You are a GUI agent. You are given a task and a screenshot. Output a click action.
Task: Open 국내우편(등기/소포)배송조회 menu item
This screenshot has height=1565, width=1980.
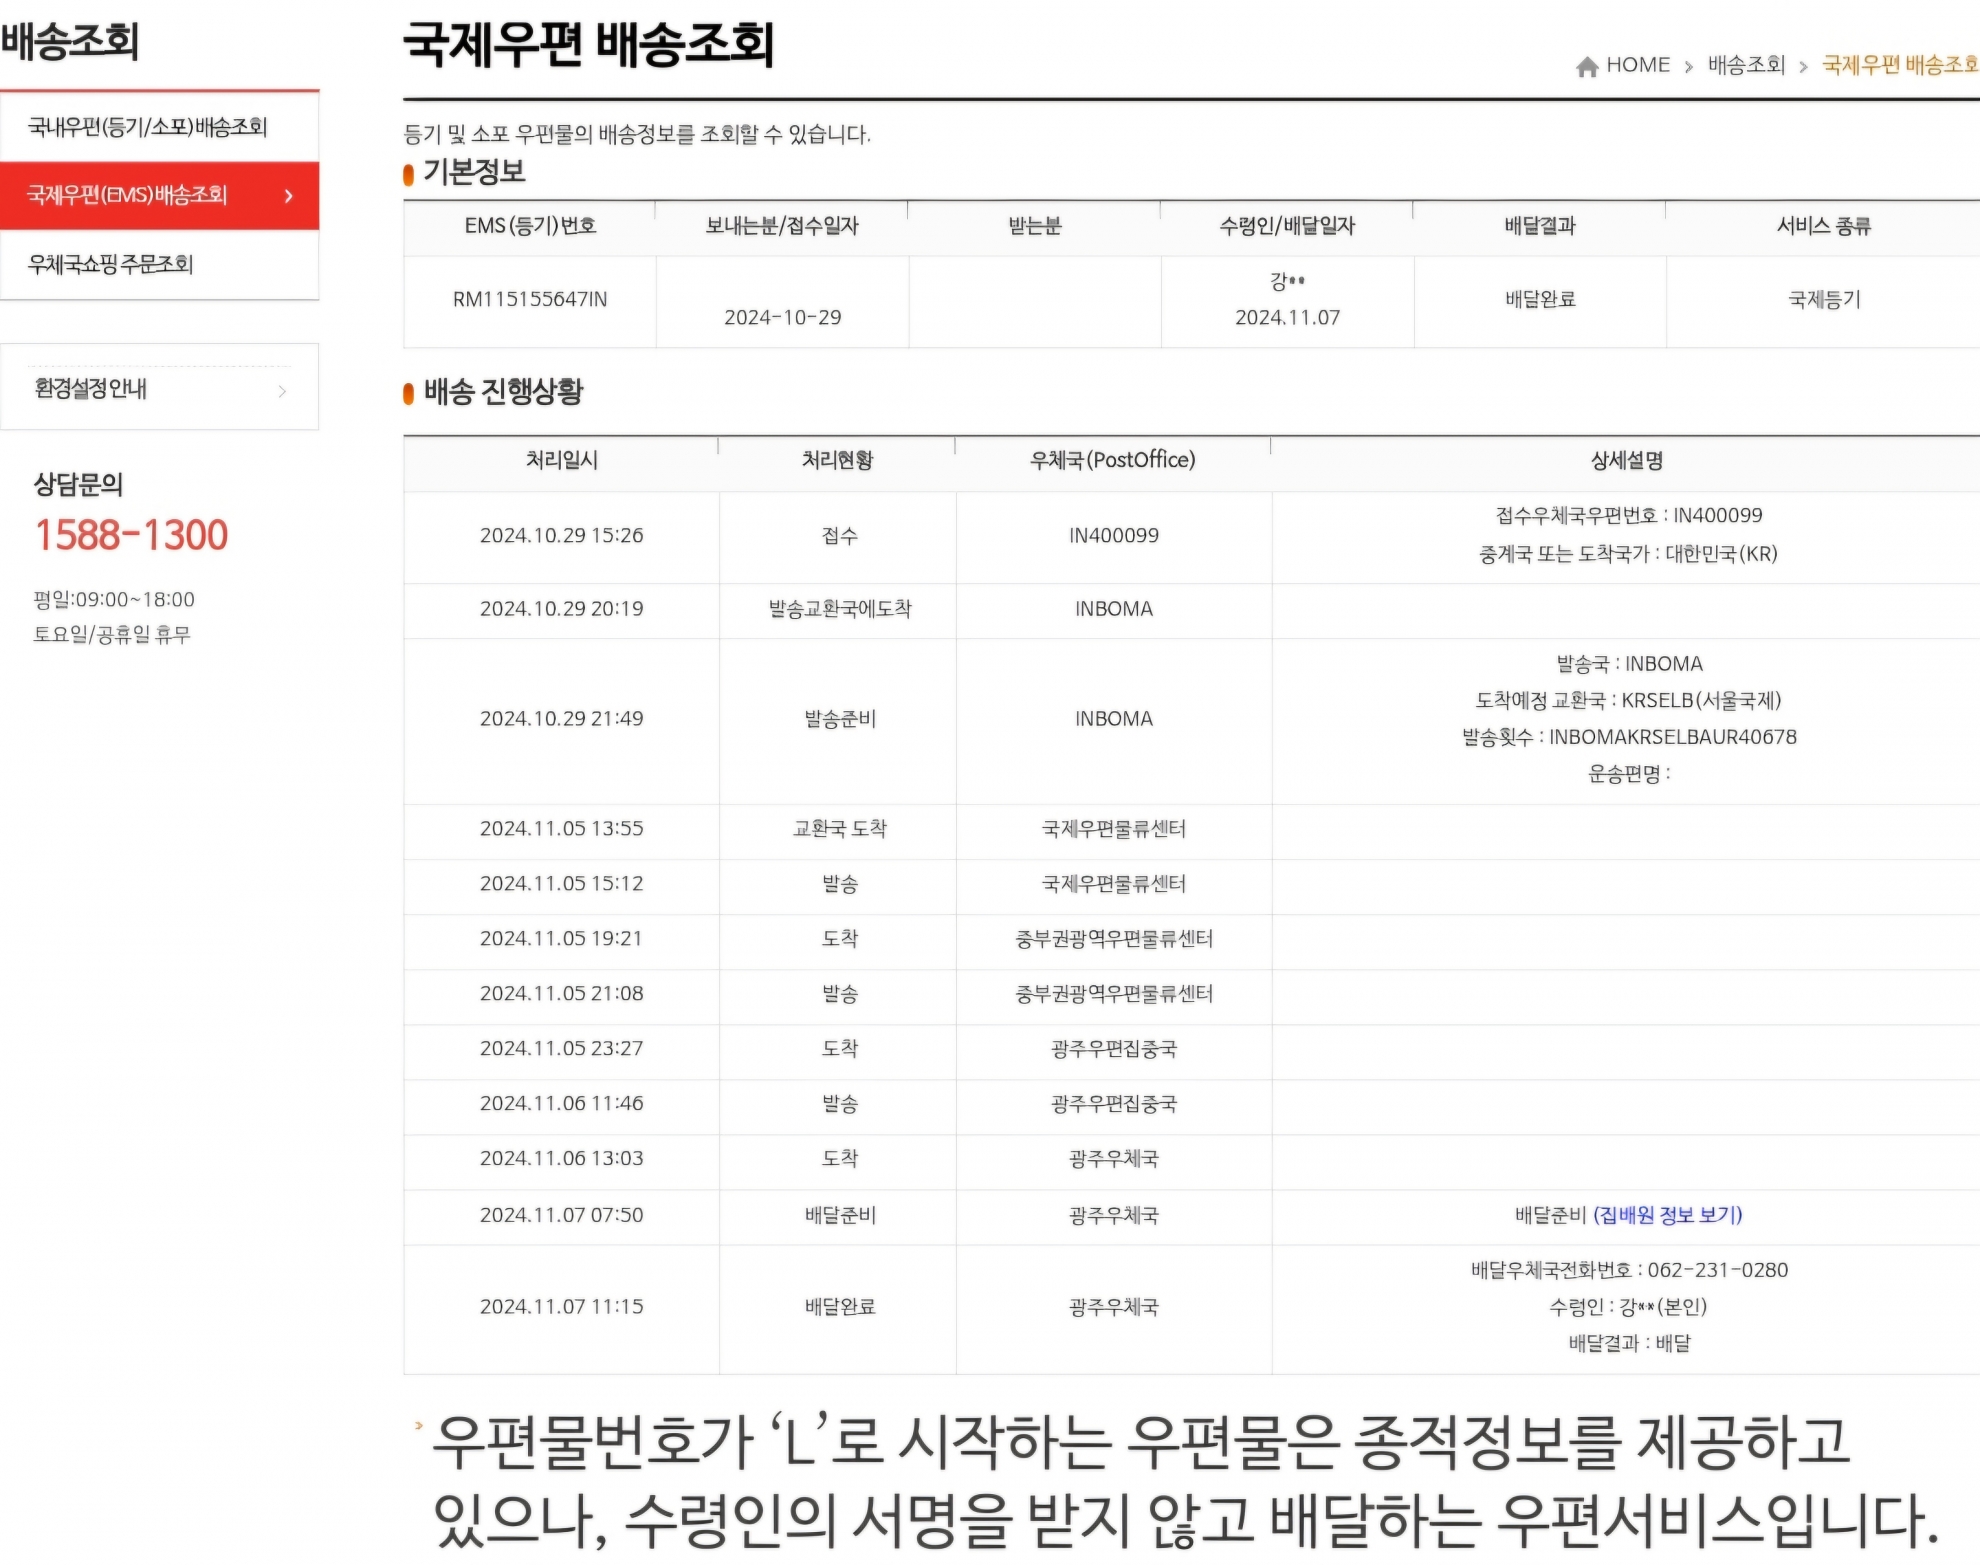coord(148,127)
